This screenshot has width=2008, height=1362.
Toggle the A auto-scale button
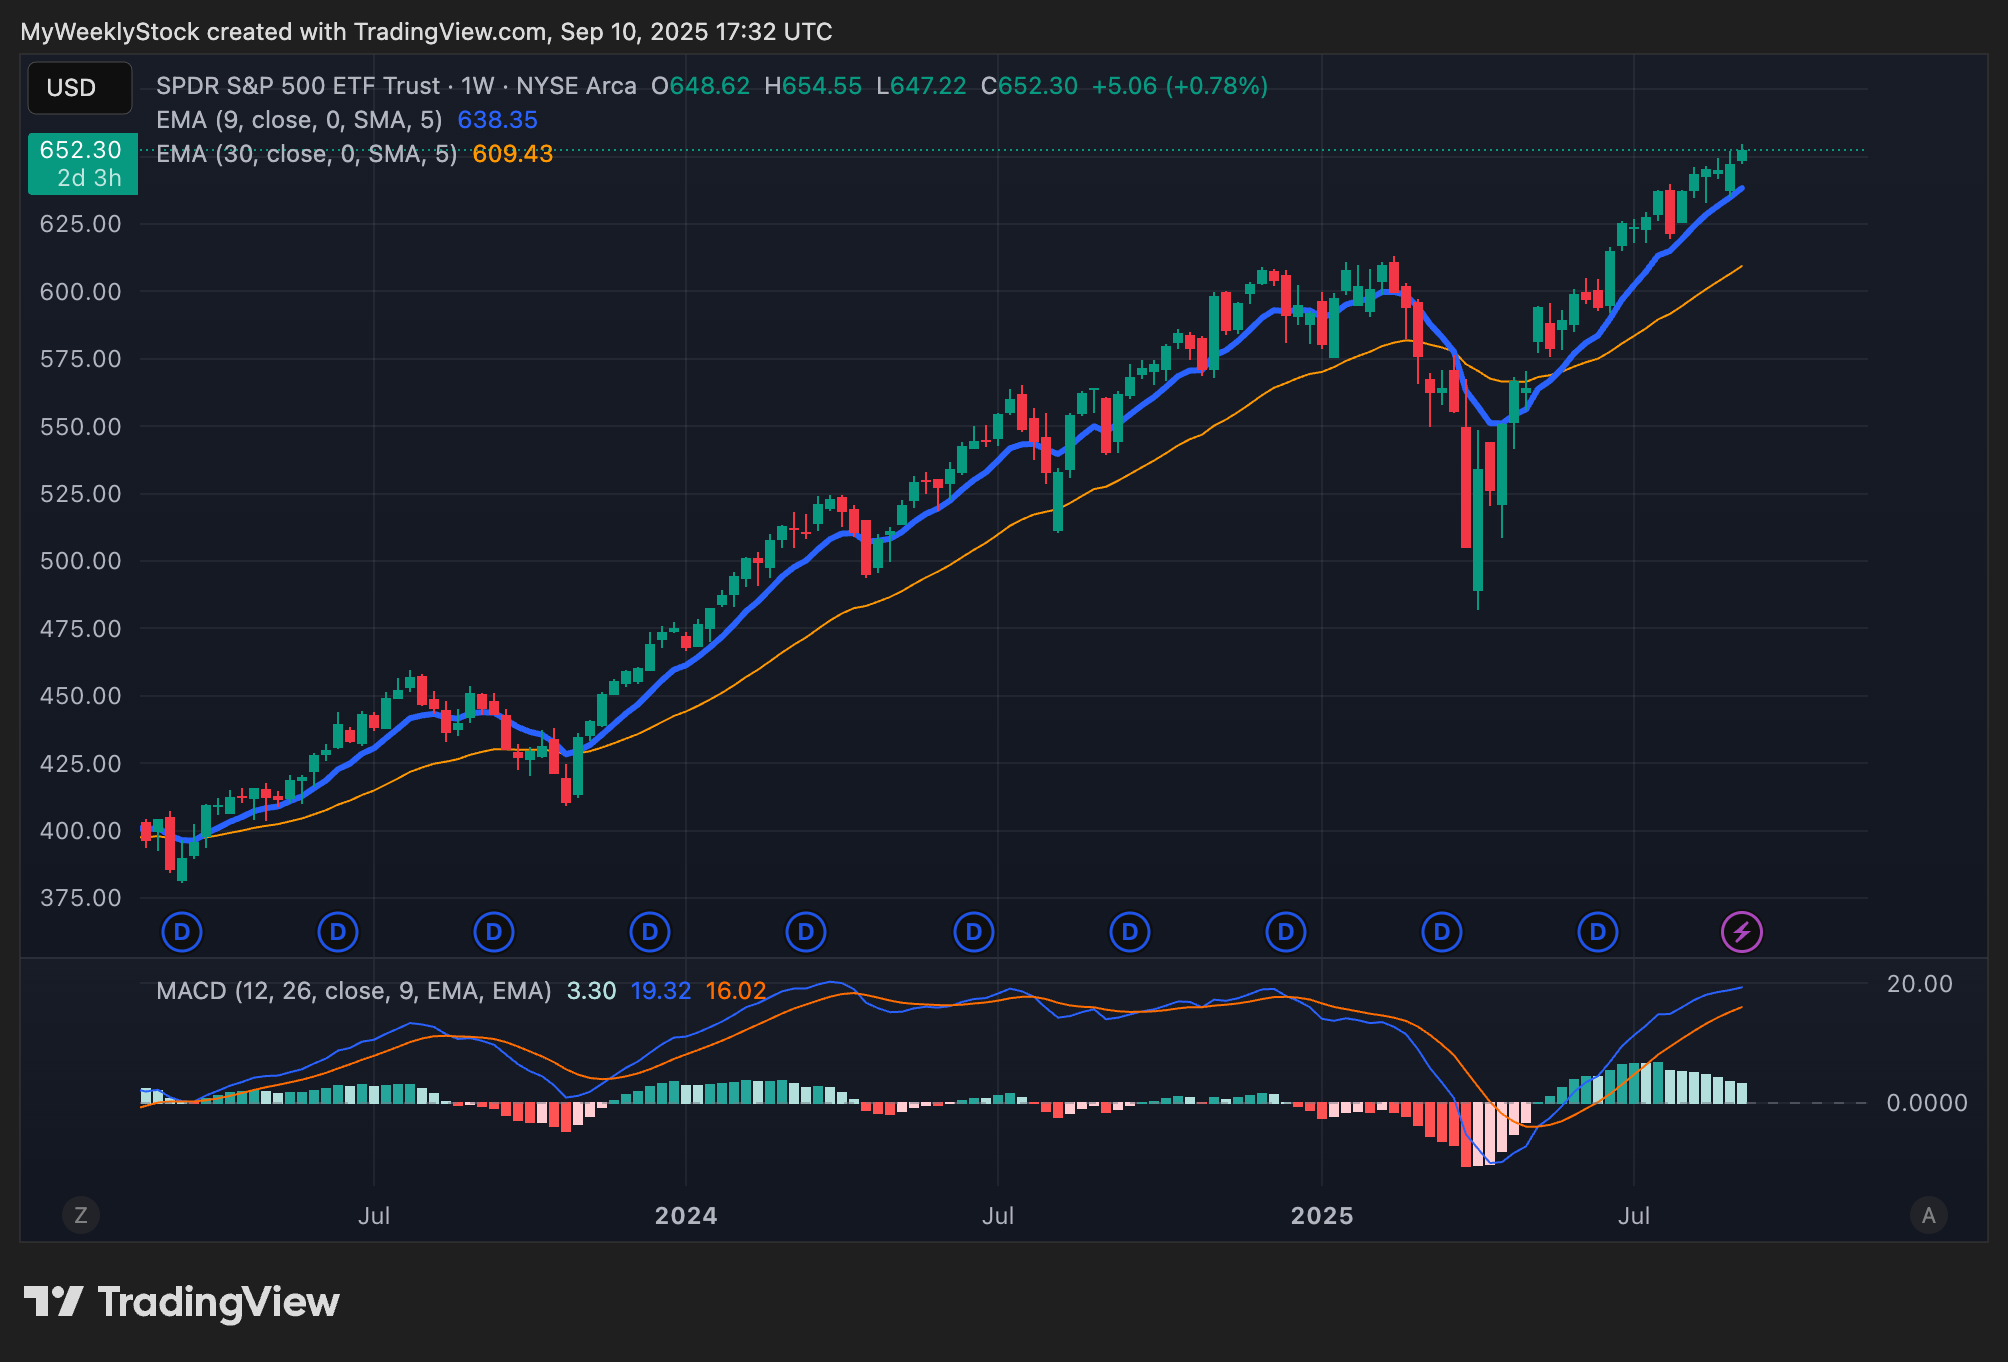[x=1928, y=1215]
